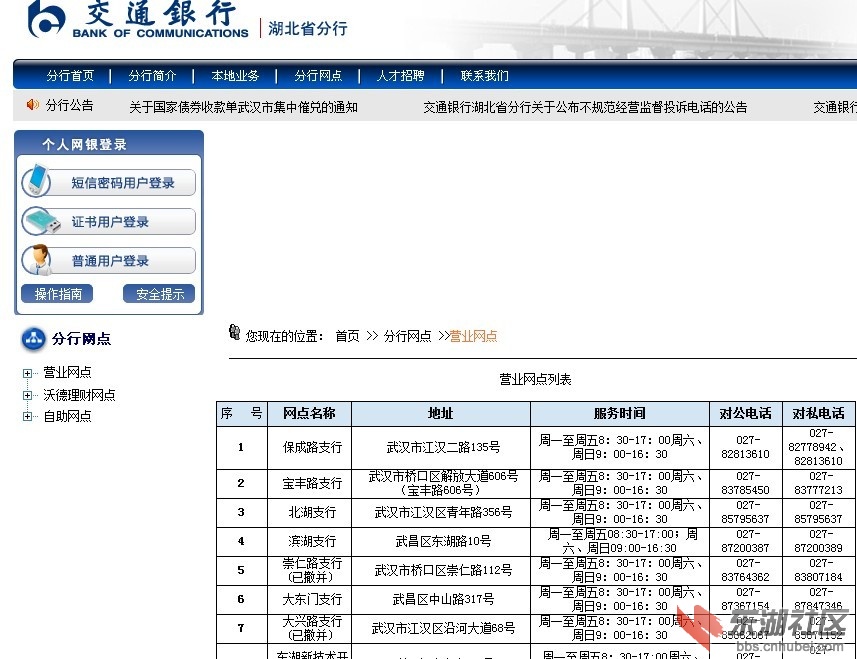857x659 pixels.
Task: Click the 个人网银登录 panel title
Action: point(85,144)
